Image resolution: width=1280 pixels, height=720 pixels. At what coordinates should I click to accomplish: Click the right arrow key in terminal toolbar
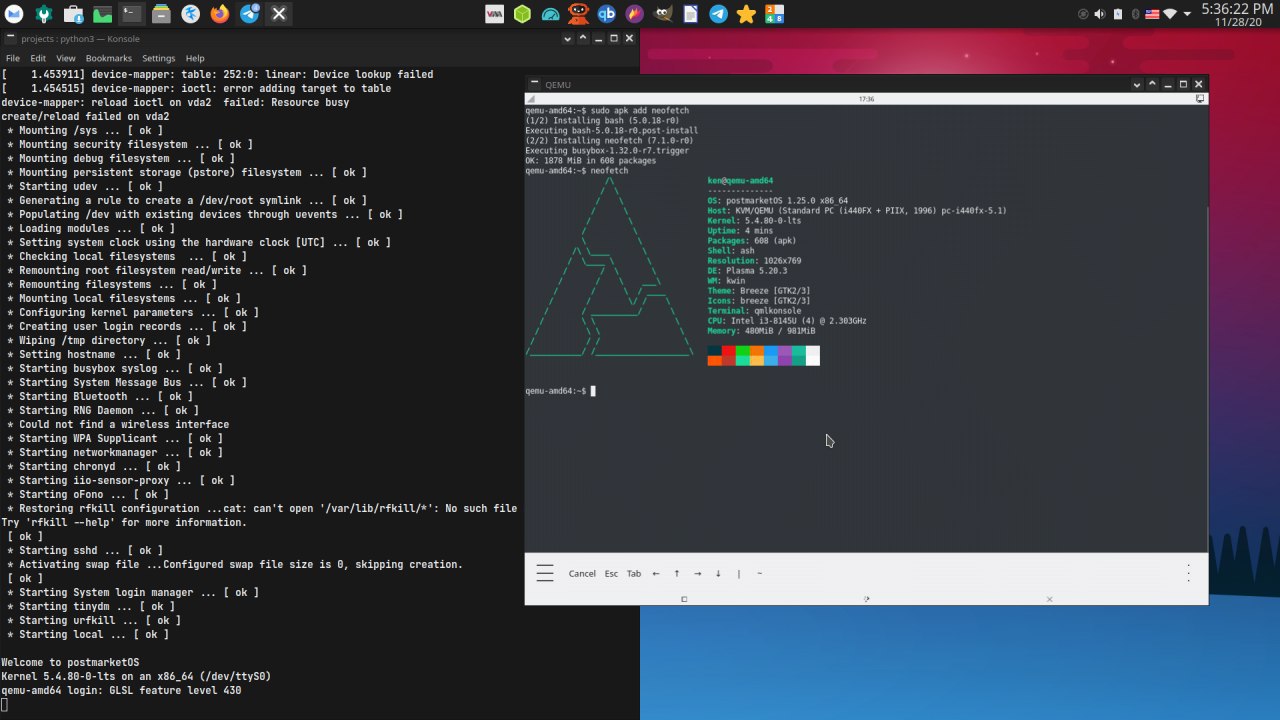coord(698,574)
